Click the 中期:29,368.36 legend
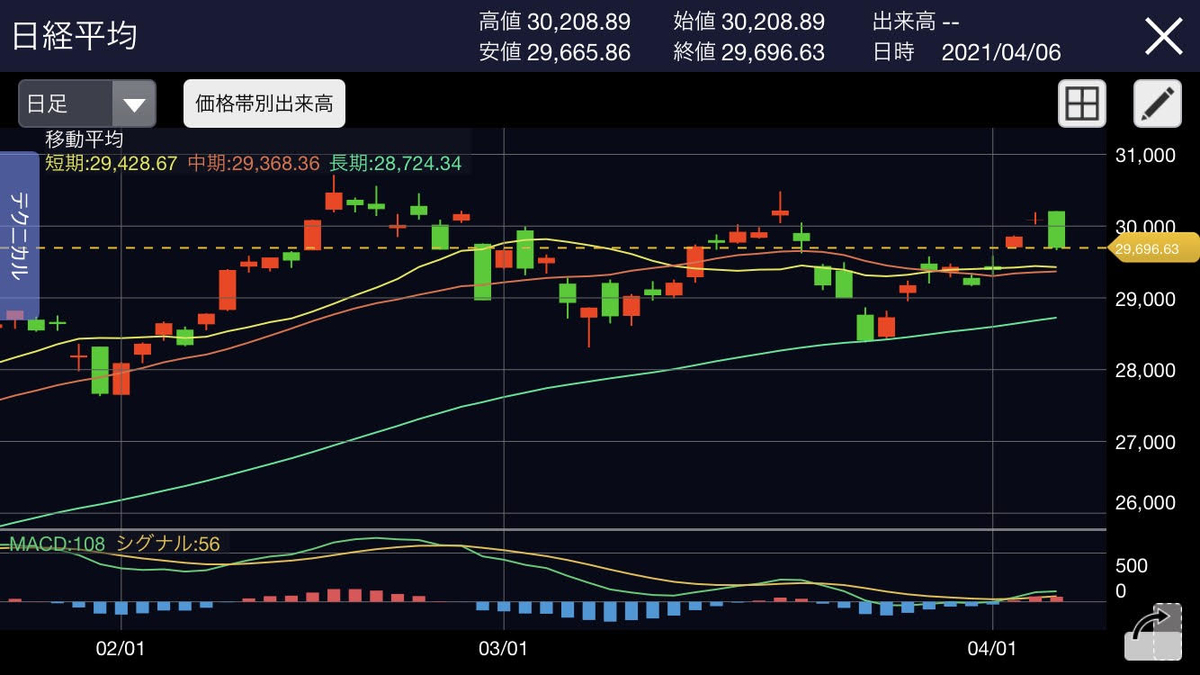 point(253,162)
